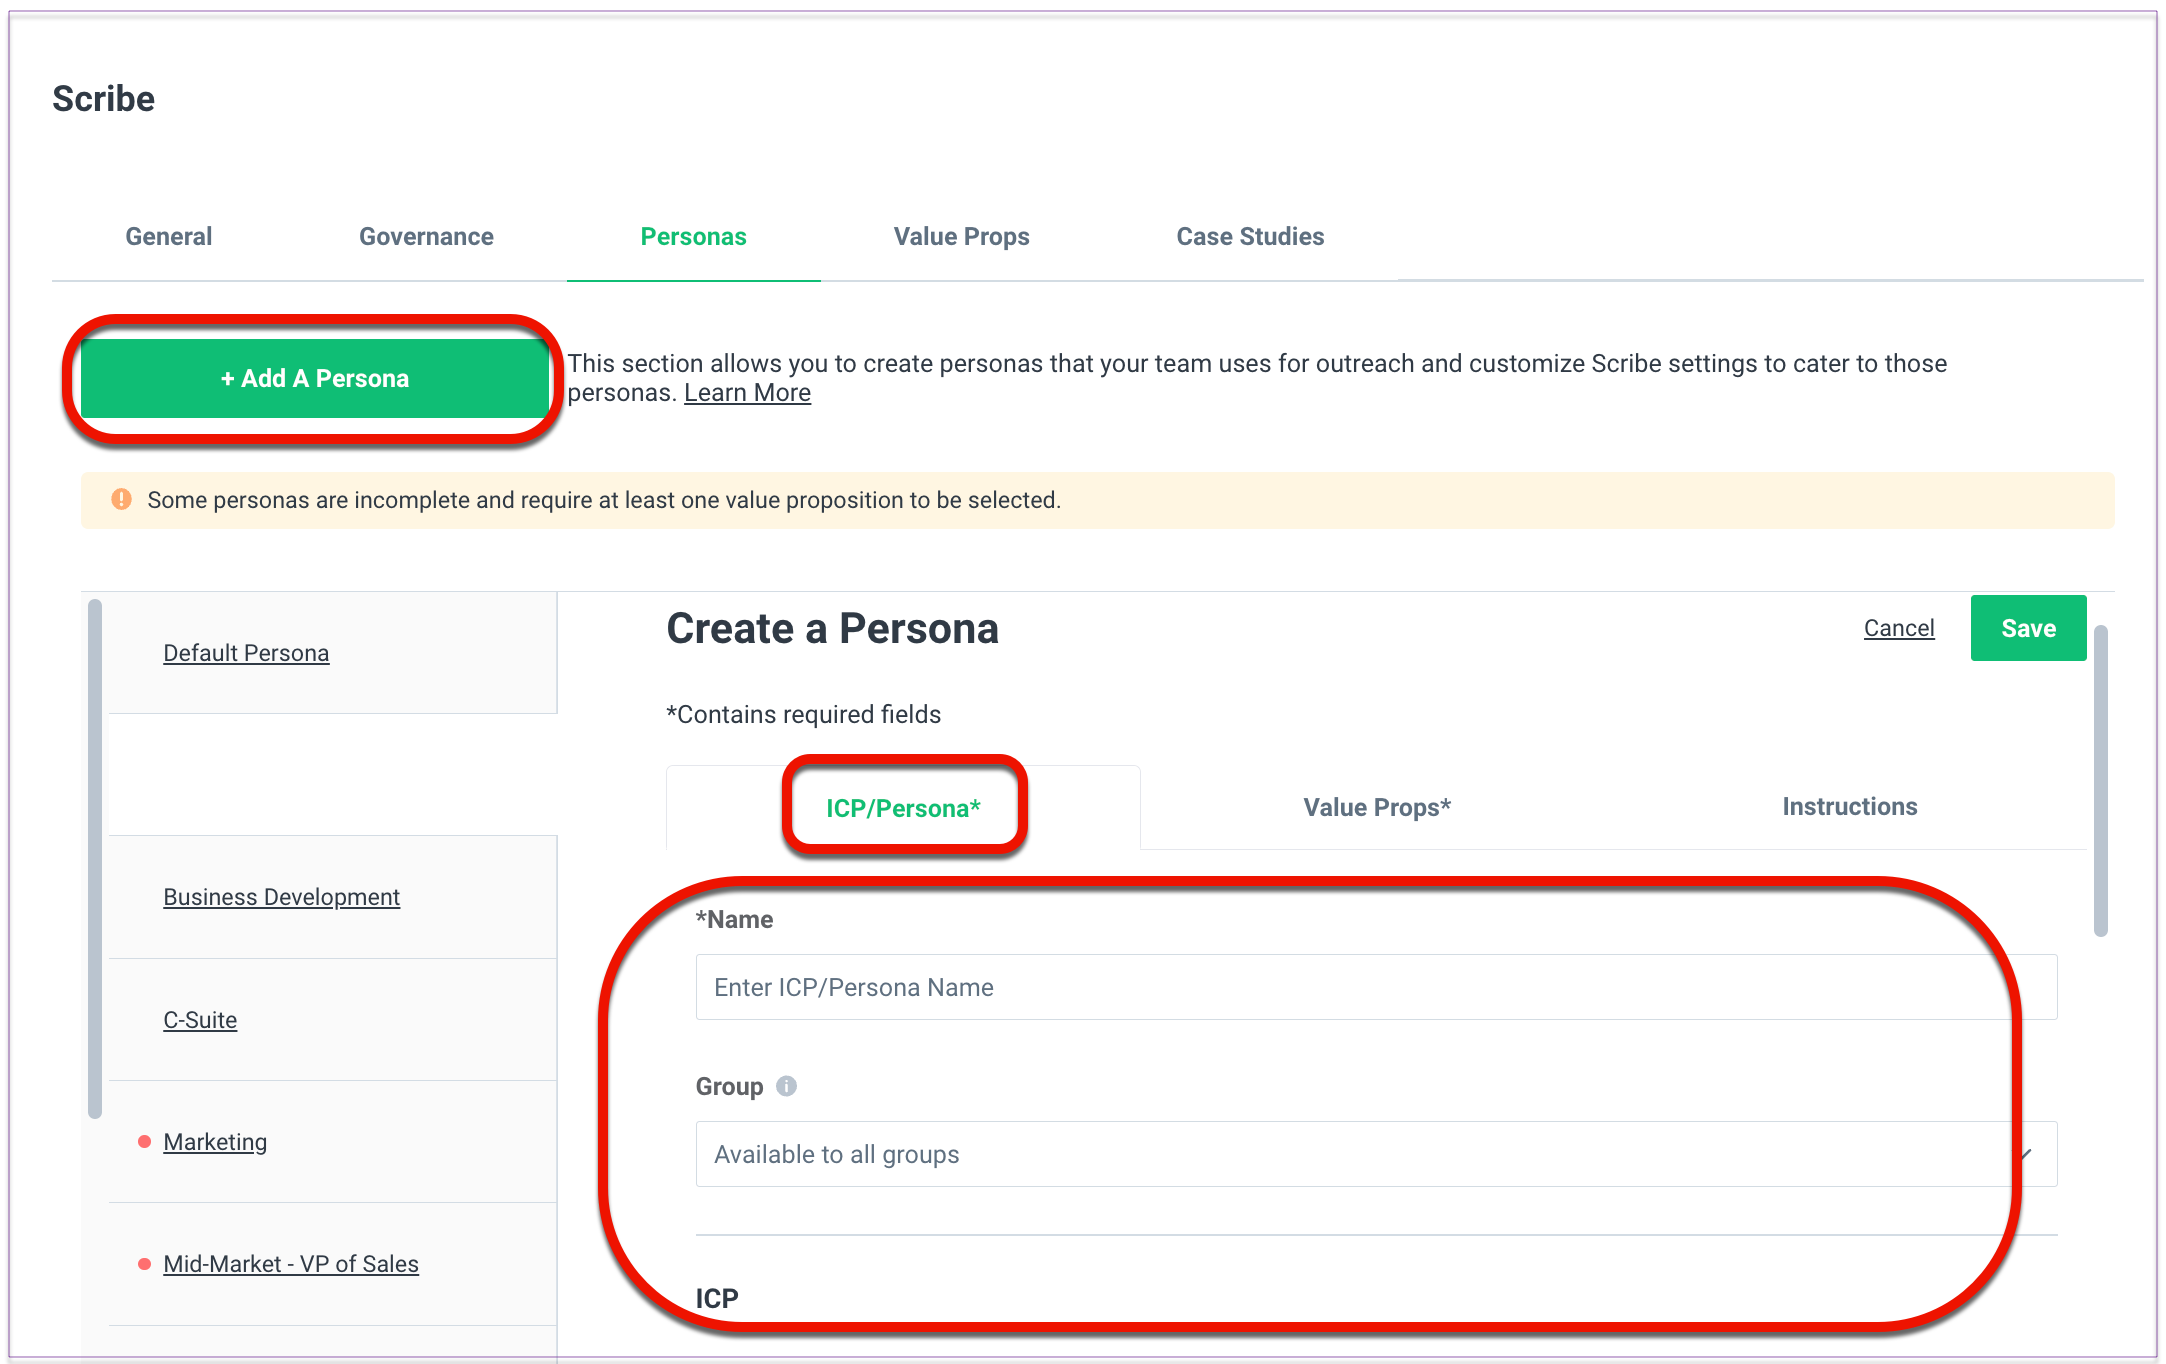The image size is (2166, 1364).
Task: Click the Group info icon
Action: (x=787, y=1085)
